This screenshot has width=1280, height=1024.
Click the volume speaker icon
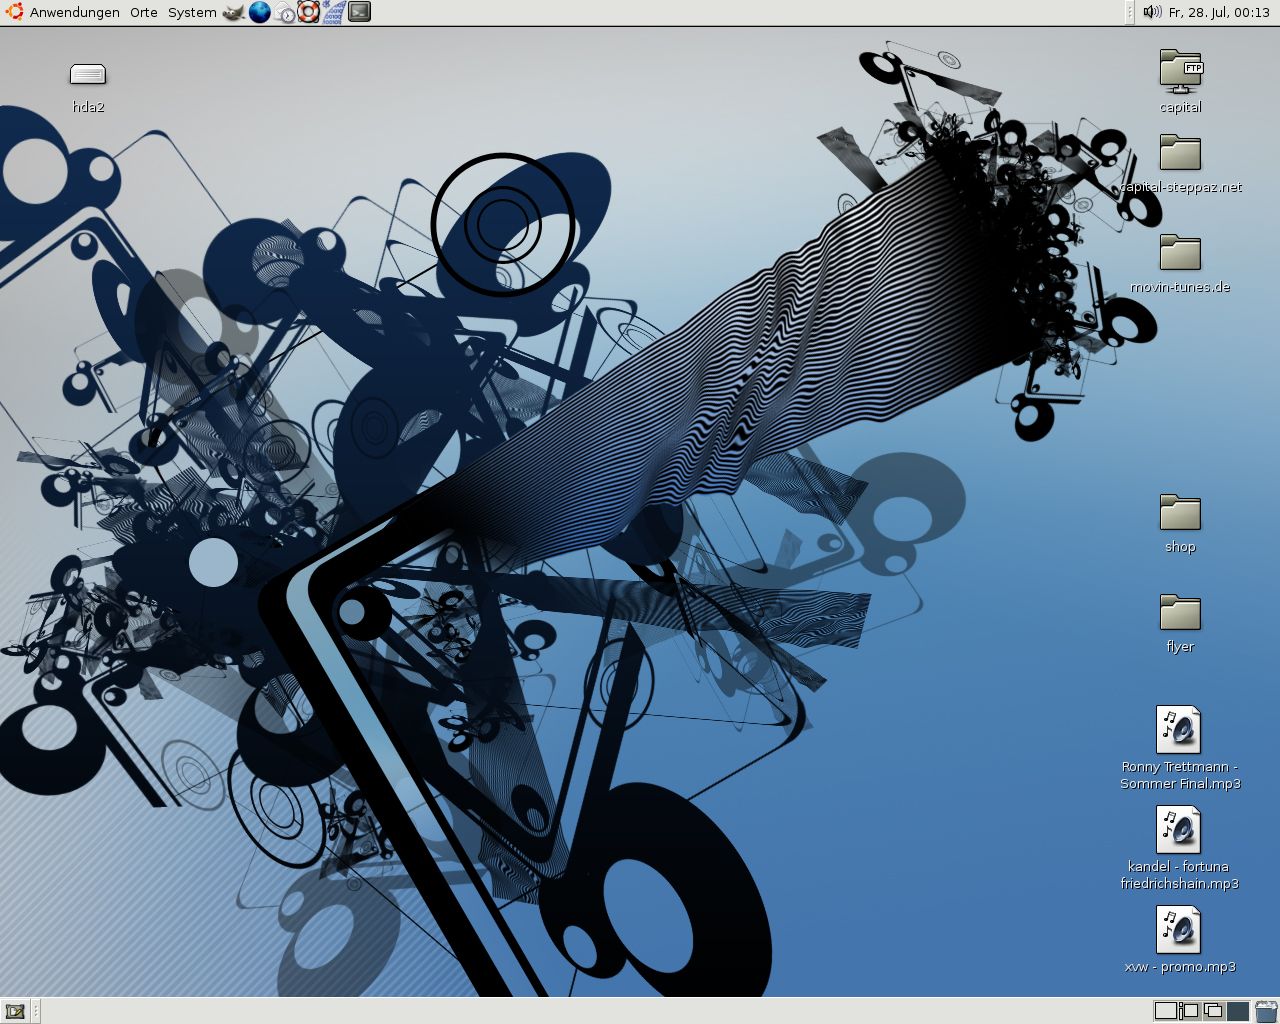pos(1151,12)
